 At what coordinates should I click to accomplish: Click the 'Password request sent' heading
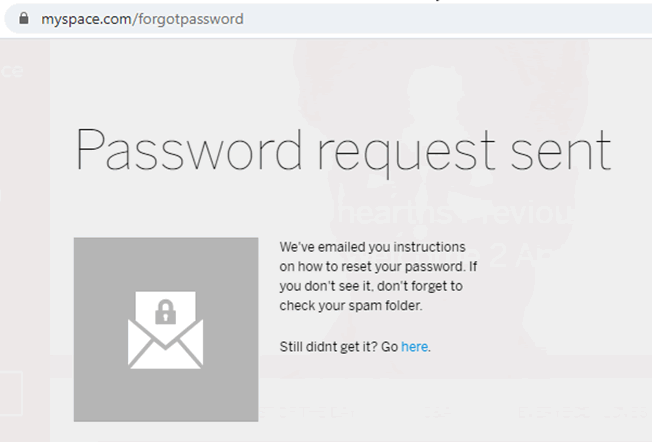343,152
